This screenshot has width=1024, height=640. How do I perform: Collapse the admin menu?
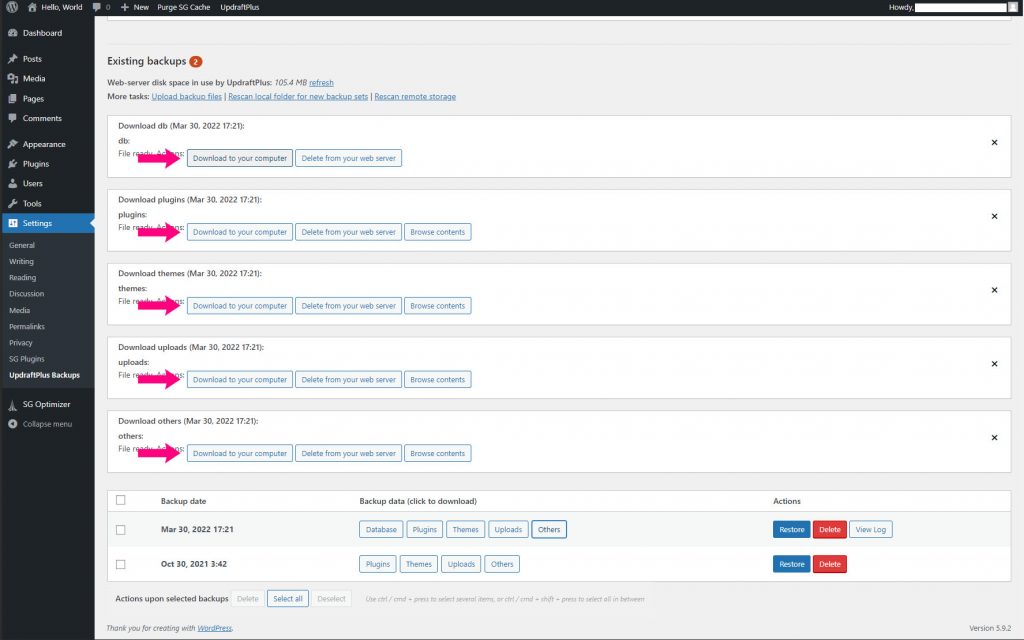(x=47, y=424)
